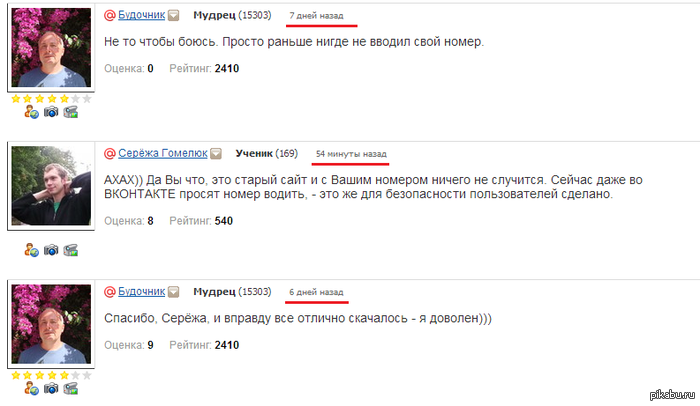This screenshot has width=700, height=406.
Task: Open the video icon under Серёжа Гомелюк's avatar
Action: tap(71, 250)
